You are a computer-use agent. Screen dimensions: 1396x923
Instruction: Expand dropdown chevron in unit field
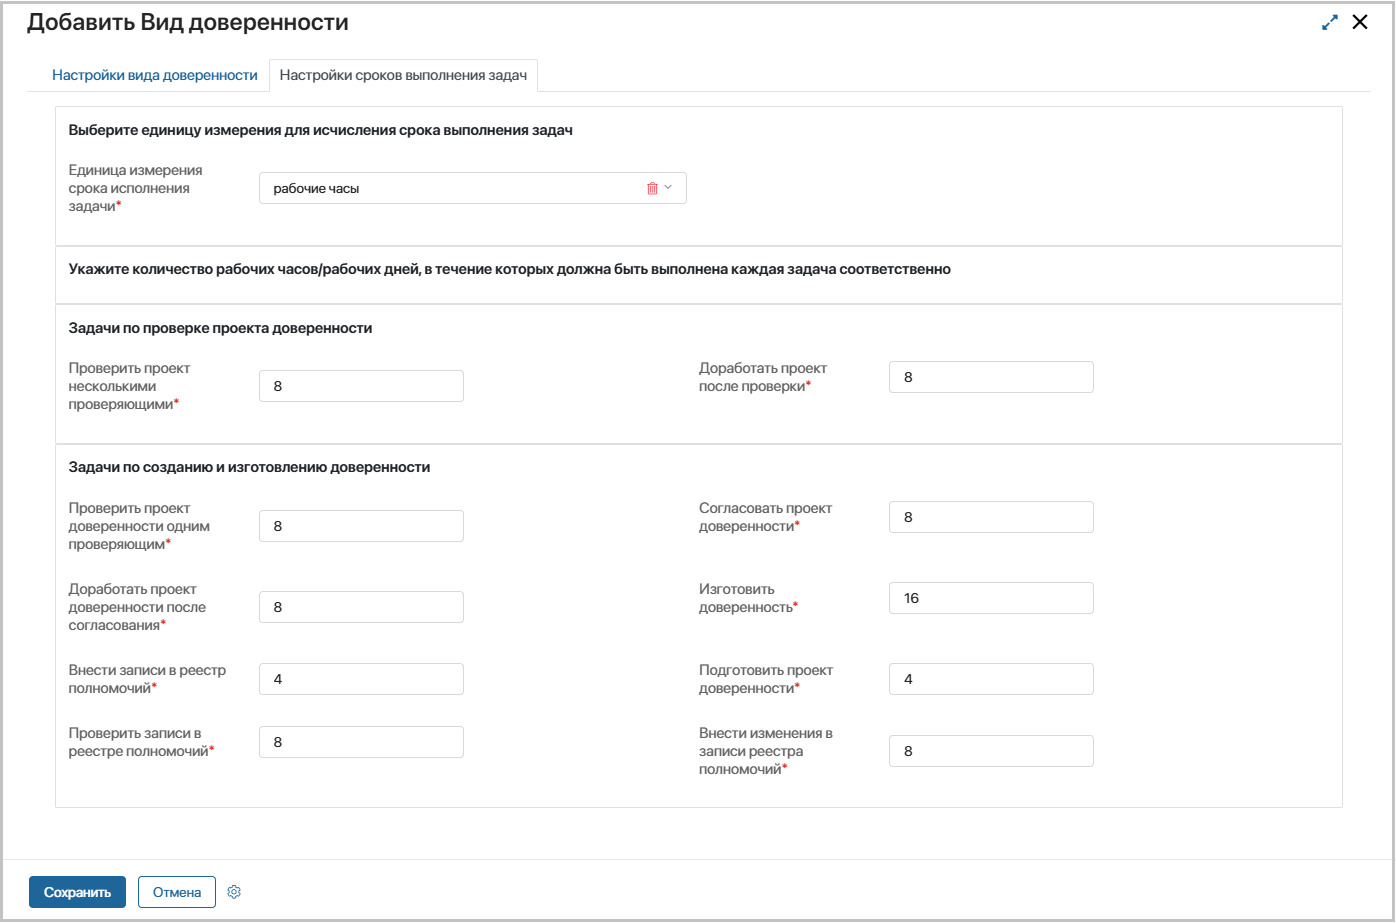[x=669, y=188]
